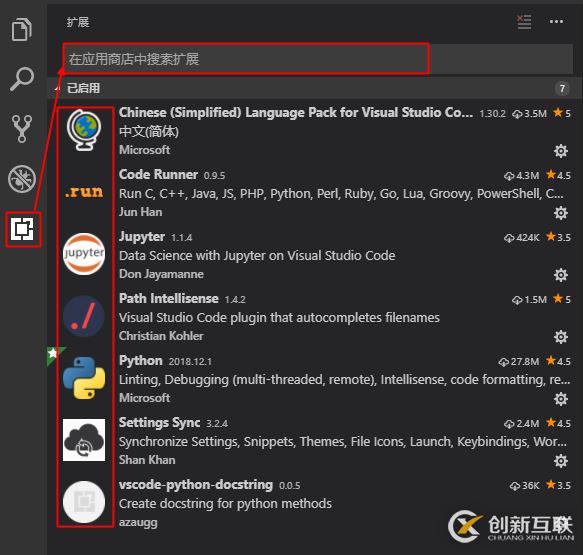Click publisher name Jun Han
The height and width of the screenshot is (555, 583).
tap(141, 212)
